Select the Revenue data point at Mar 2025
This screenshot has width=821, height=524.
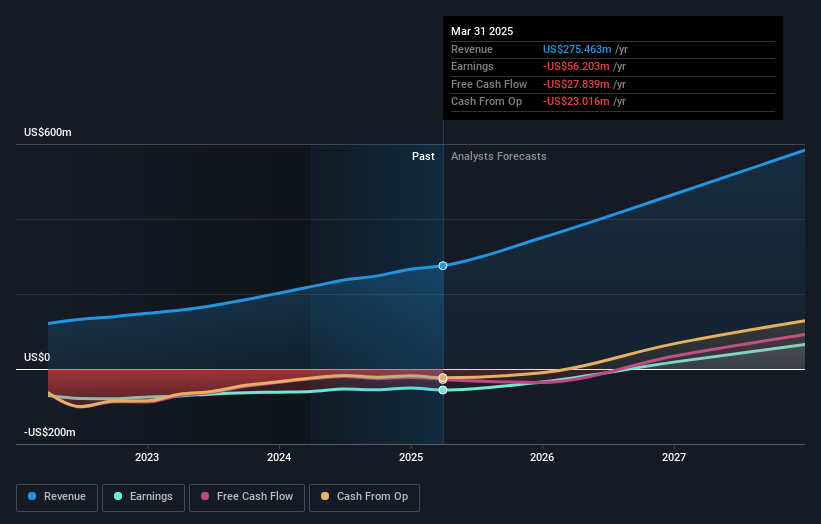pos(443,266)
